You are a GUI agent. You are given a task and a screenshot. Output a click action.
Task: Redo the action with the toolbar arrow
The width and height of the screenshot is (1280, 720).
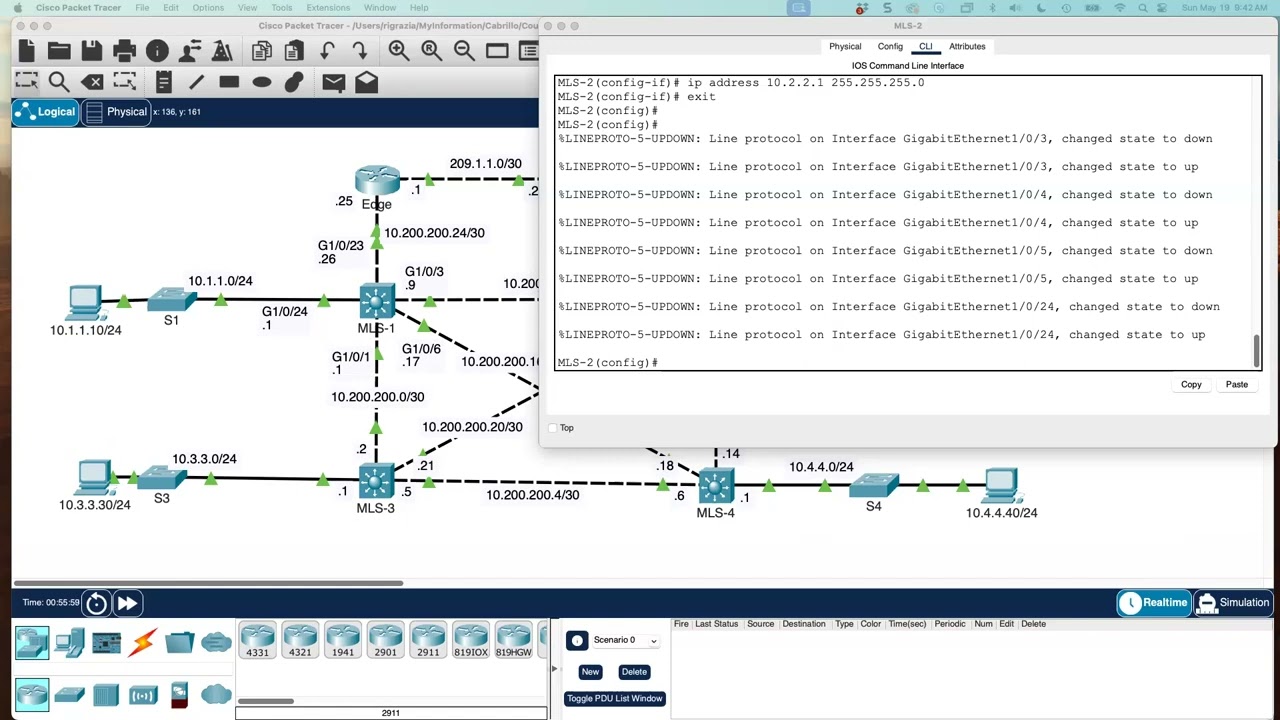(359, 50)
